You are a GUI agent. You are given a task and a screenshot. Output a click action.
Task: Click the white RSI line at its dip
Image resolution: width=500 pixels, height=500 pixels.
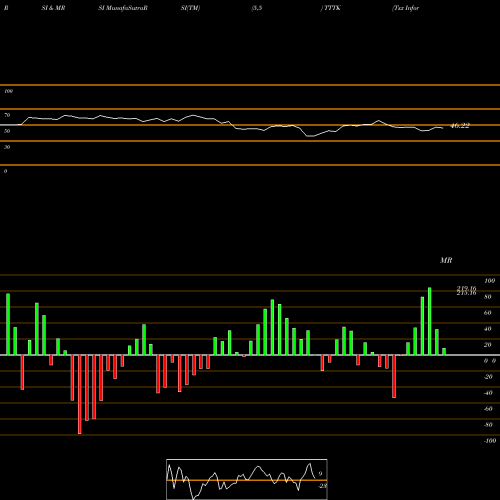(310, 136)
